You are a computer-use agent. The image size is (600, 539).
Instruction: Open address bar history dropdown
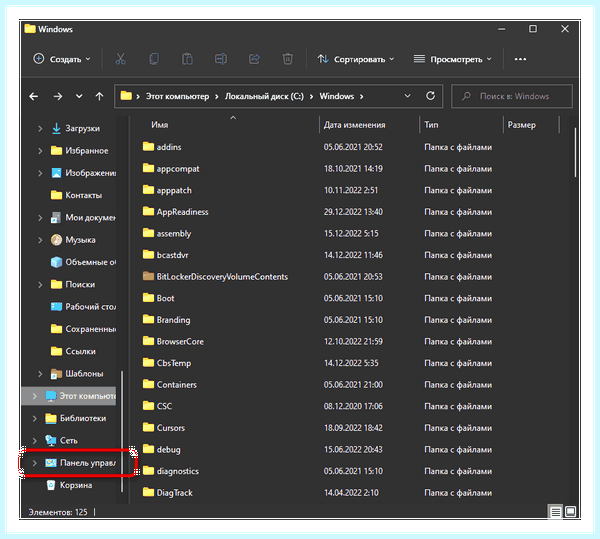(x=408, y=96)
